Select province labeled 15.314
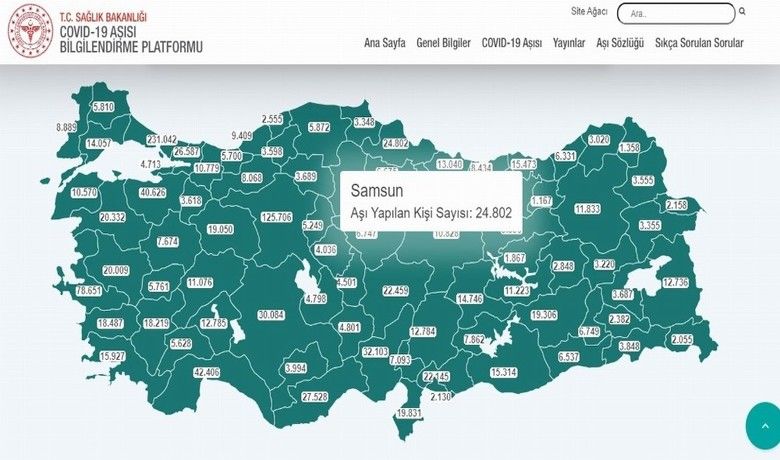 503,372
